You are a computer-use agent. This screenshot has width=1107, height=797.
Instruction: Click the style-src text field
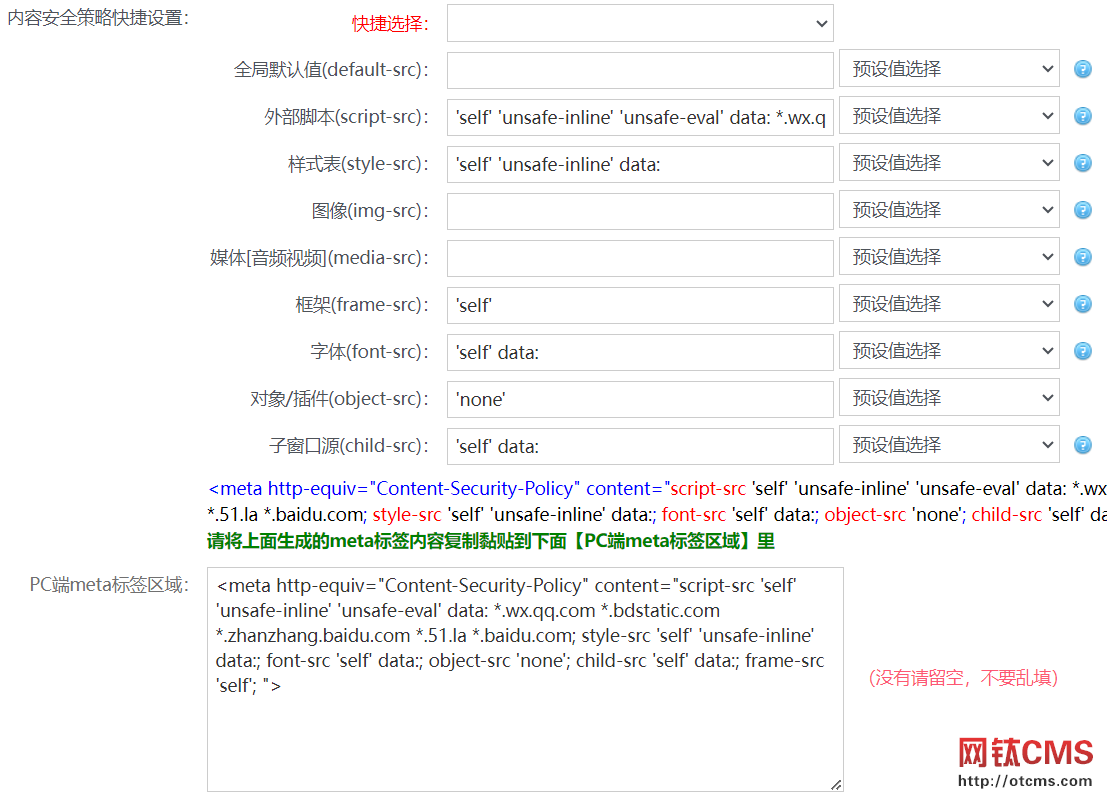pos(639,163)
